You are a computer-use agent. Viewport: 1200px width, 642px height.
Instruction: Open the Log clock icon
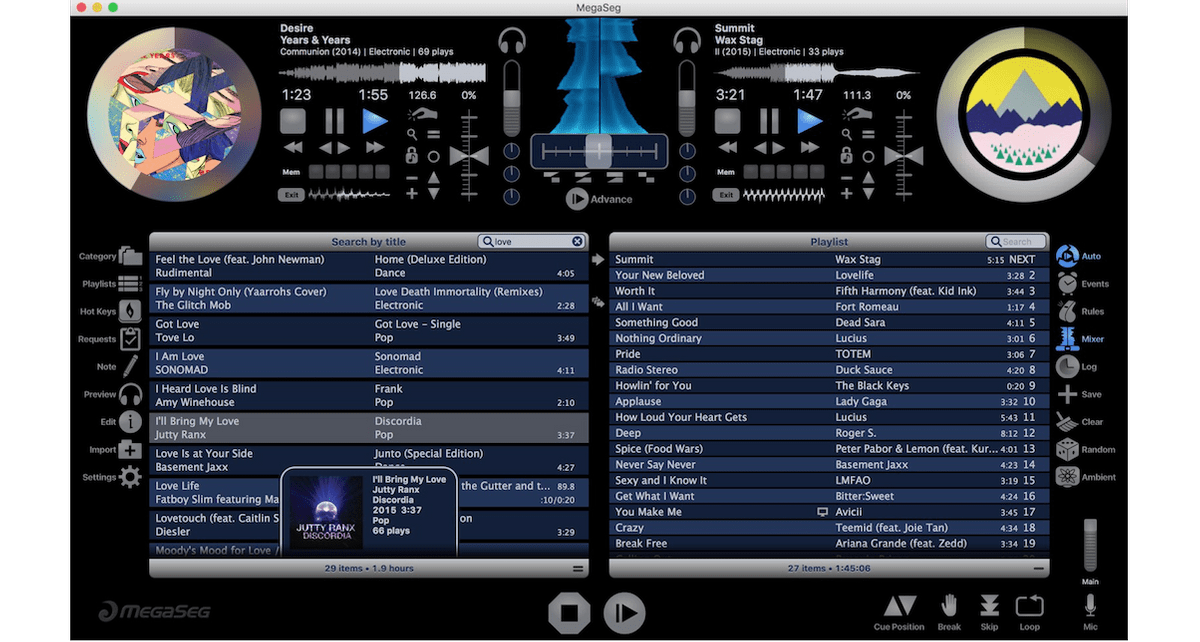(1067, 366)
